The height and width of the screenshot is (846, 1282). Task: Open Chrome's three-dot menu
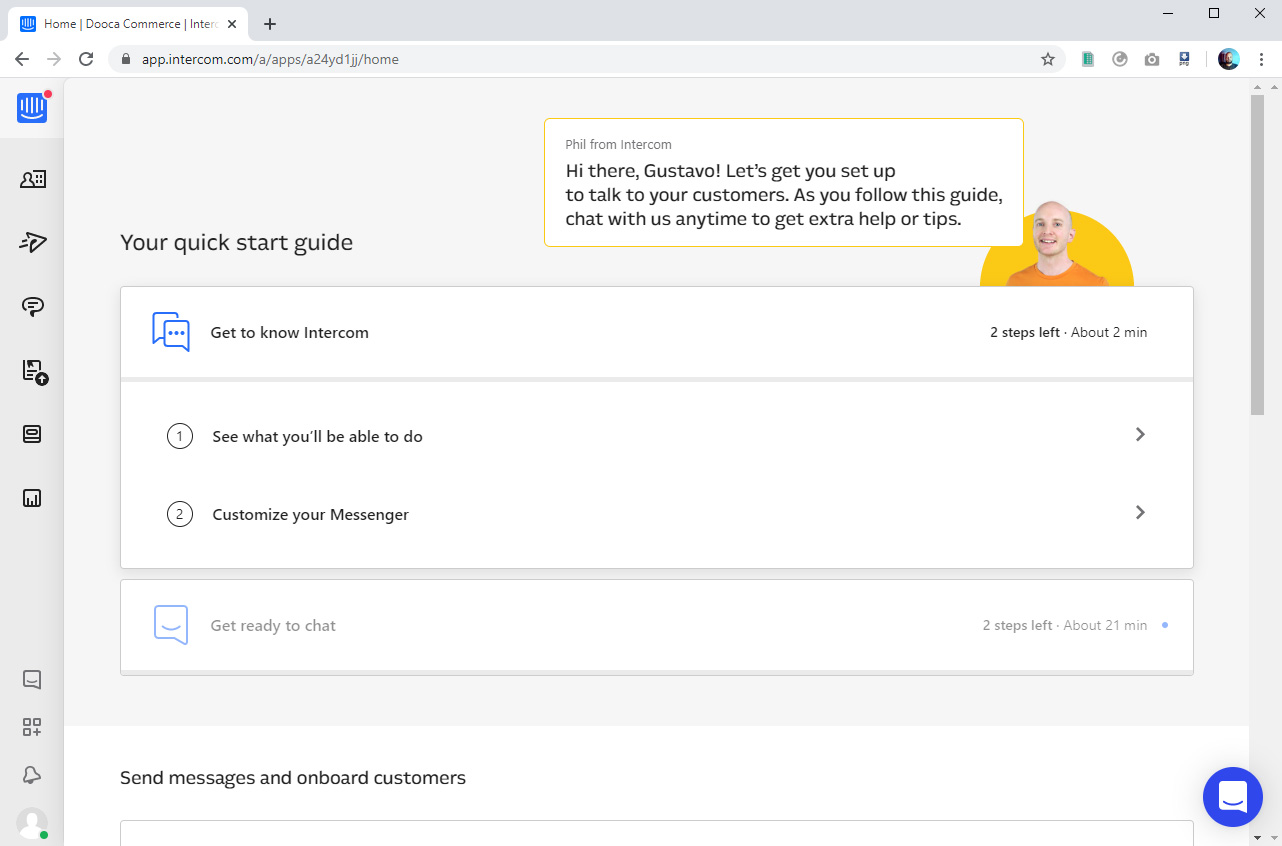tap(1262, 59)
